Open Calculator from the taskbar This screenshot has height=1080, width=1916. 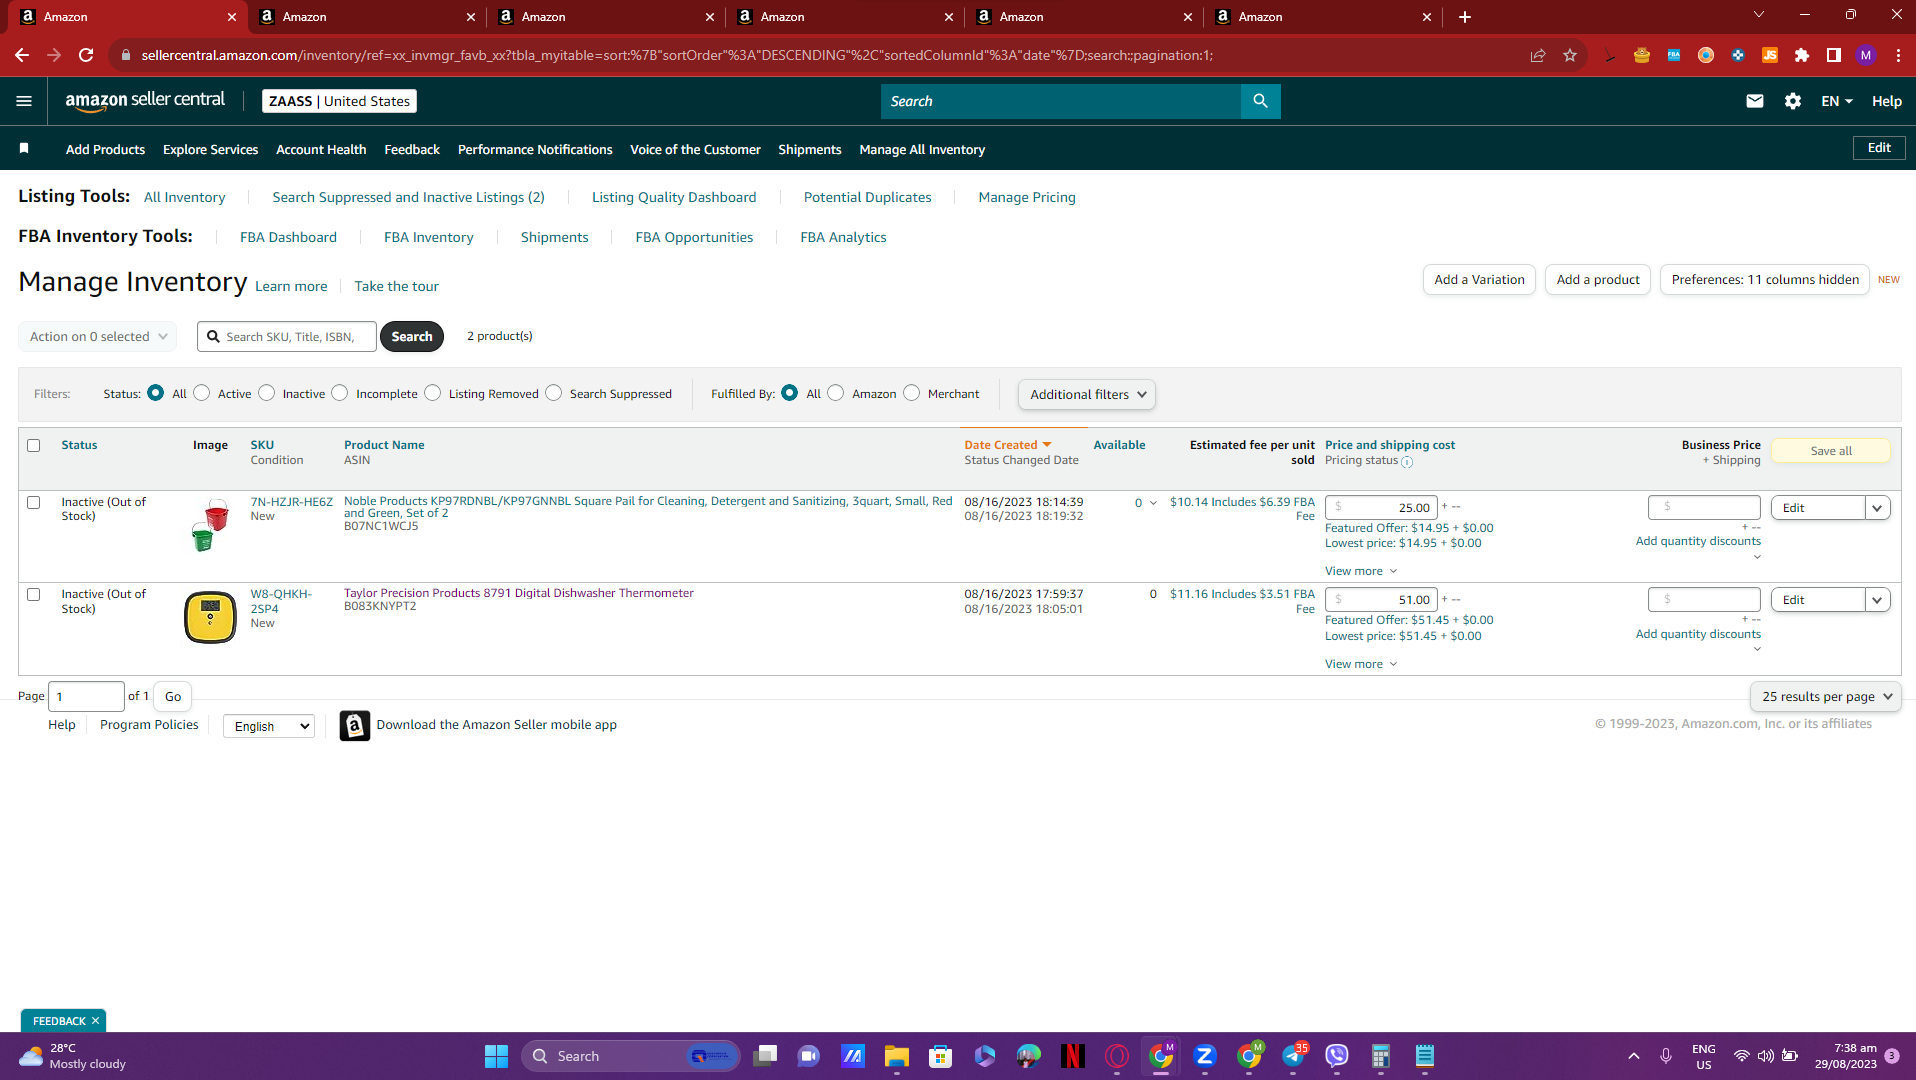(1381, 1056)
